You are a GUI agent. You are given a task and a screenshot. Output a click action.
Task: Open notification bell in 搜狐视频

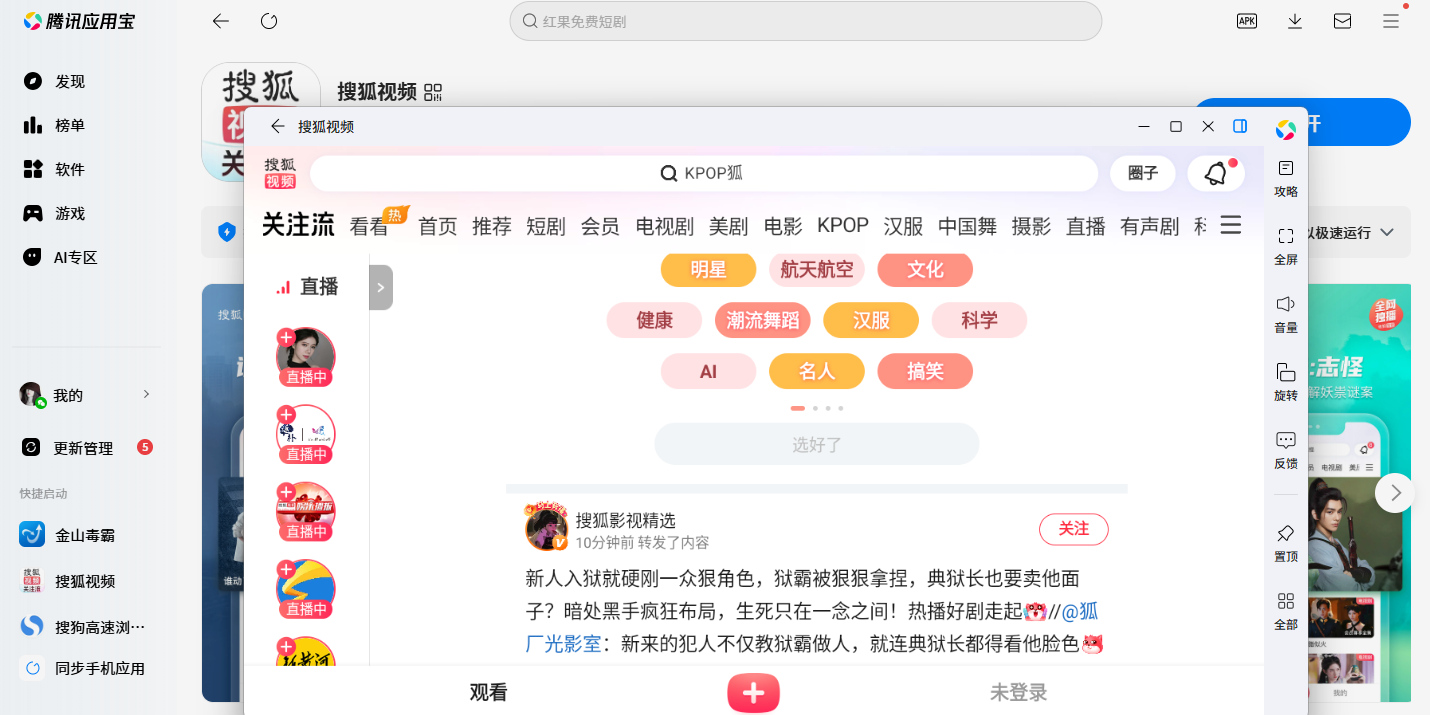click(1216, 173)
